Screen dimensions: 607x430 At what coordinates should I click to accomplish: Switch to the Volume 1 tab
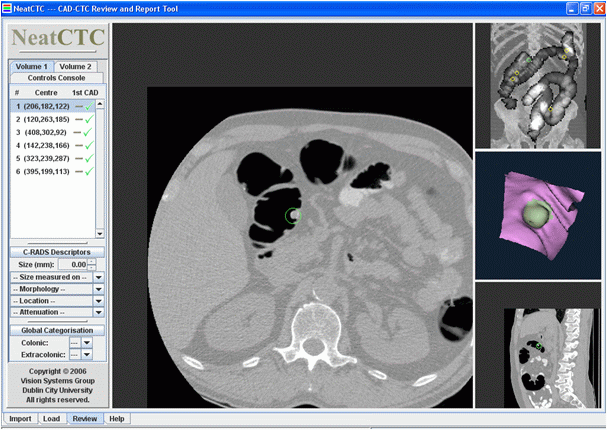coord(32,67)
